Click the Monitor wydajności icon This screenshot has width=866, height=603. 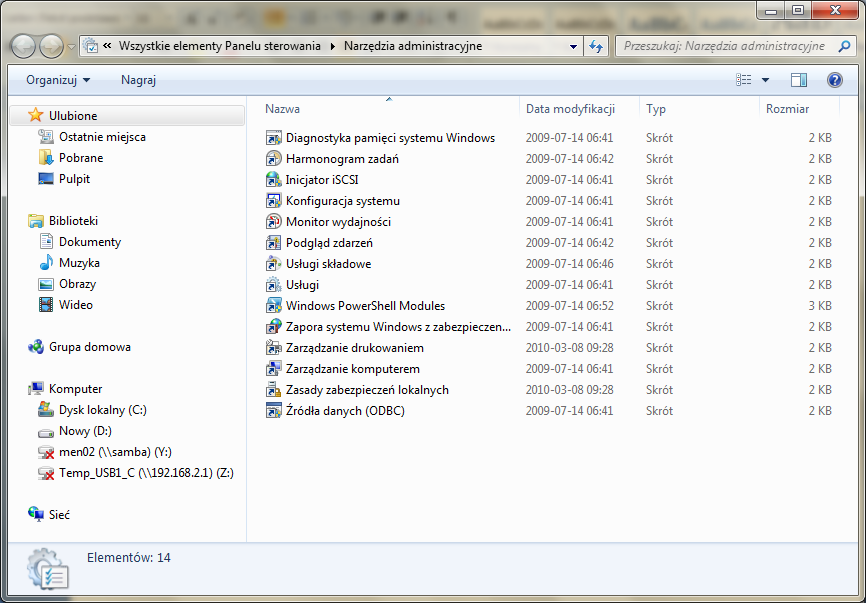pos(273,221)
